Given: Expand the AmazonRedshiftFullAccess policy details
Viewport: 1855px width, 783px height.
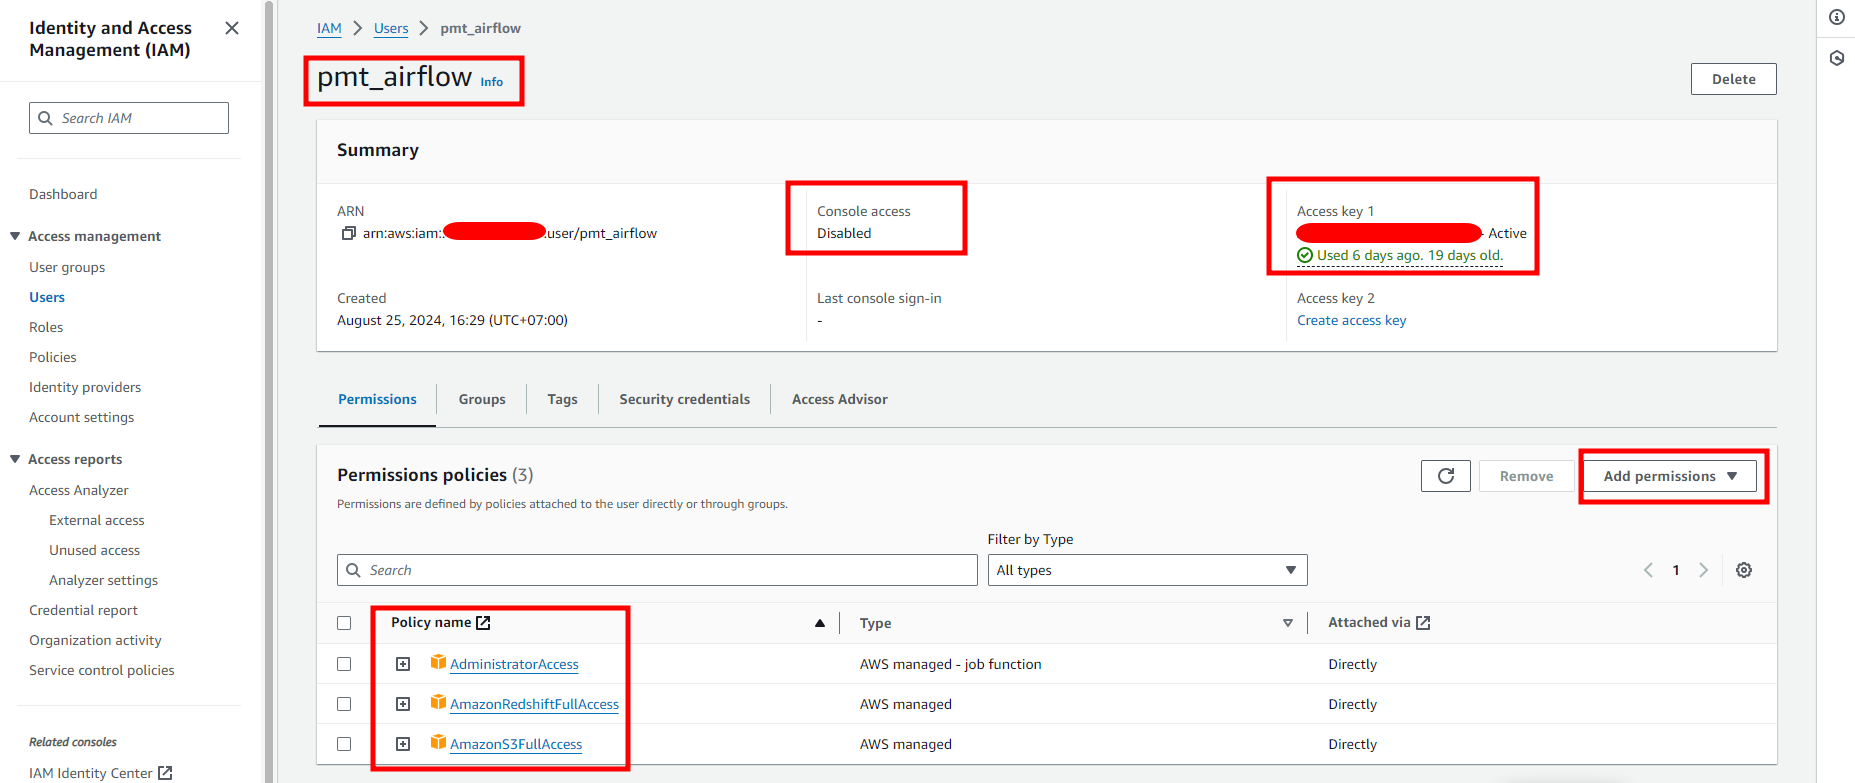Looking at the screenshot, I should pos(403,704).
